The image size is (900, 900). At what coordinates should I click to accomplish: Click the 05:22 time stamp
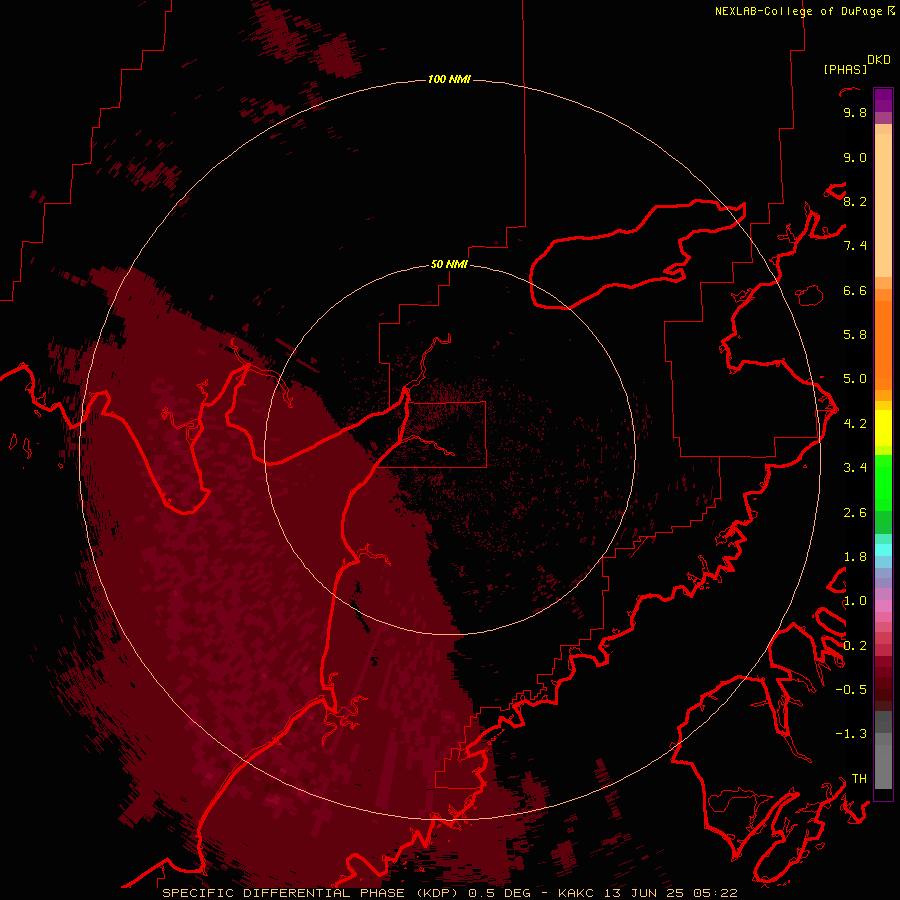click(714, 893)
